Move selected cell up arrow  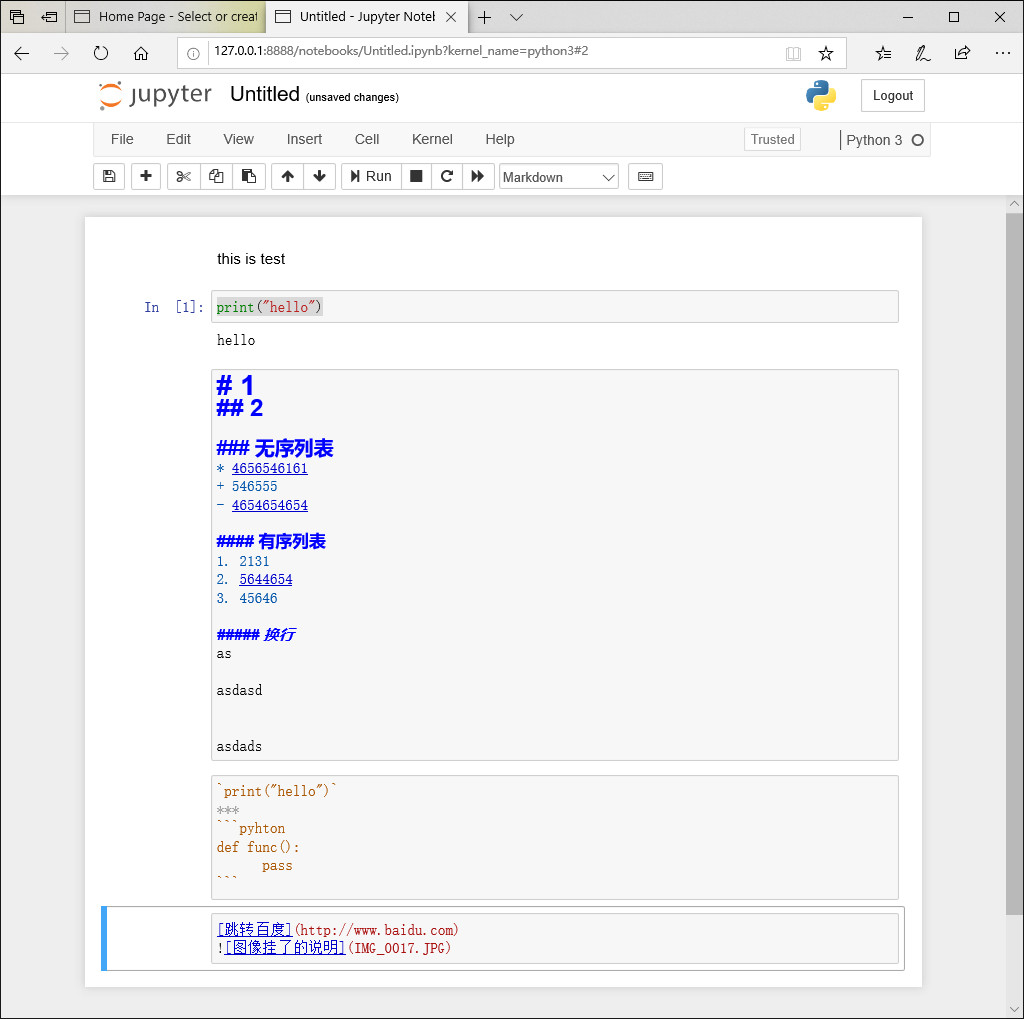(287, 176)
